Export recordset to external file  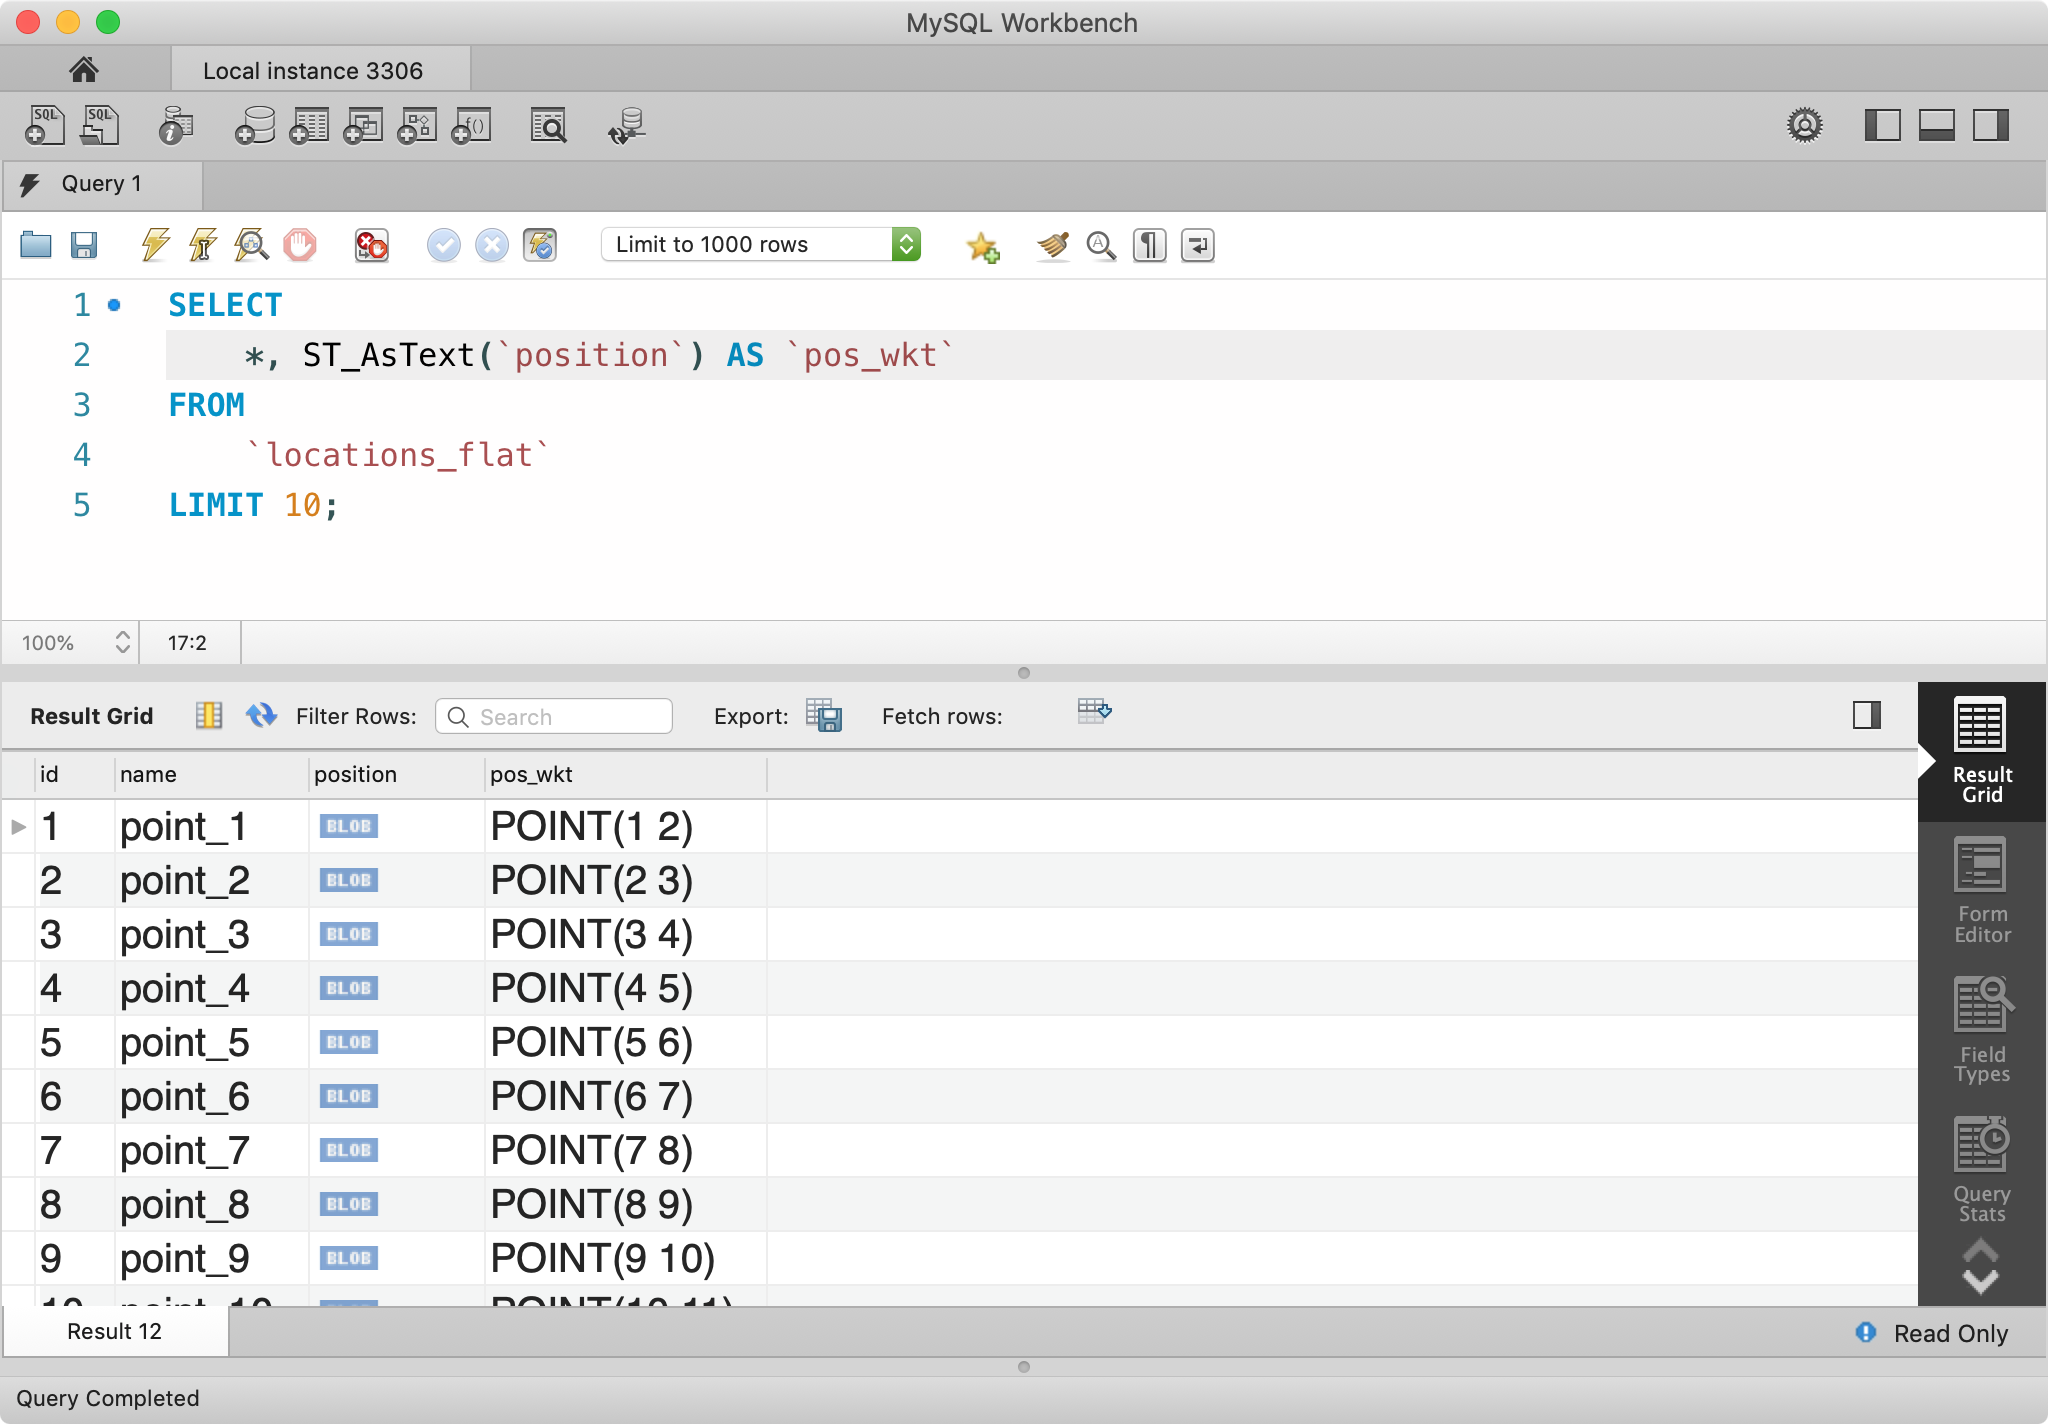[x=824, y=716]
